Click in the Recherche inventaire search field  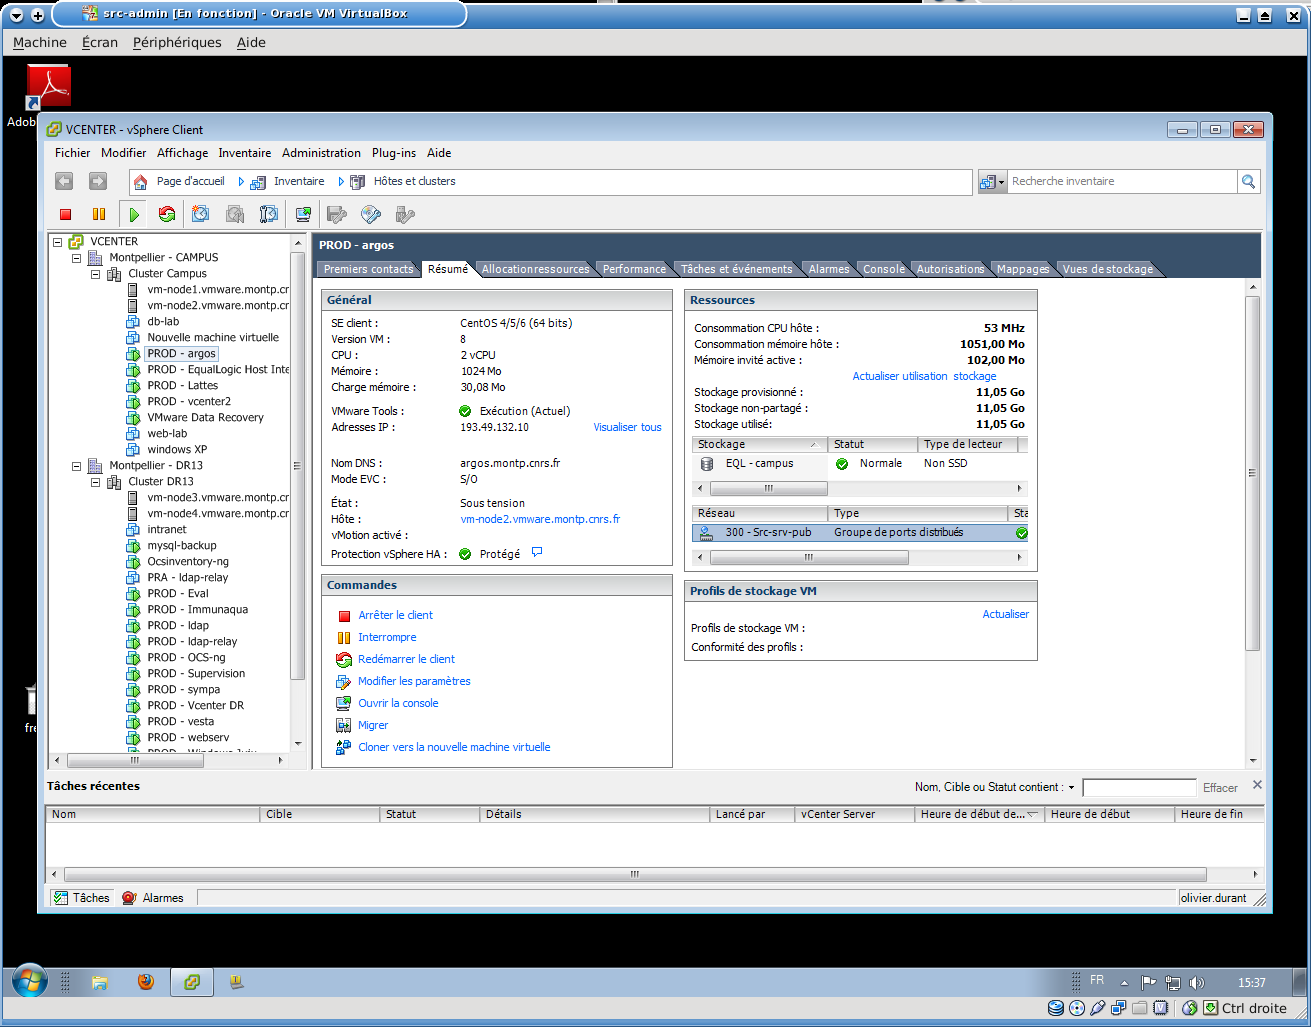[1120, 182]
